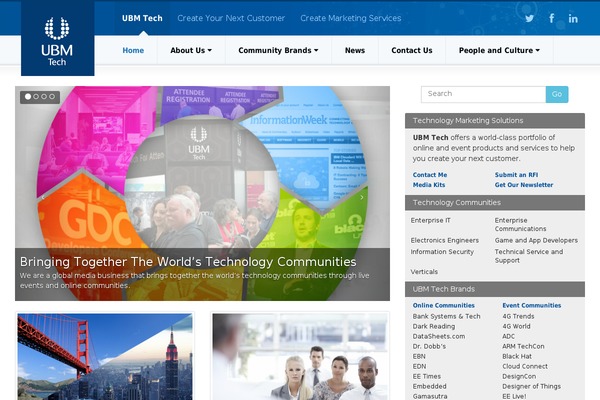
Task: Open the DataSheets.com link
Action: tap(439, 336)
